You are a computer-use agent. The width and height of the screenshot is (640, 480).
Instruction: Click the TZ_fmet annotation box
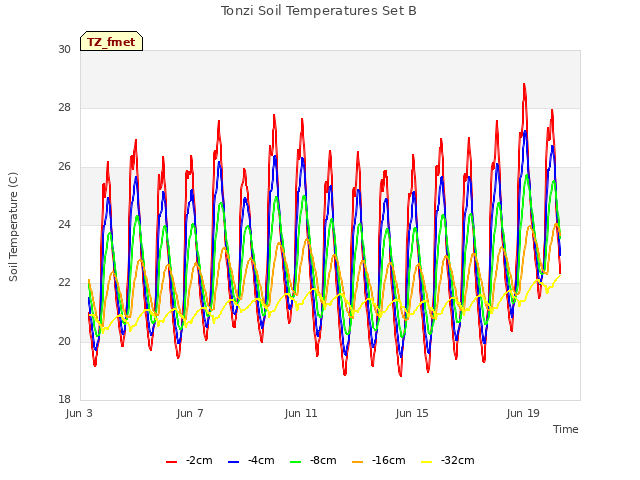(x=111, y=41)
